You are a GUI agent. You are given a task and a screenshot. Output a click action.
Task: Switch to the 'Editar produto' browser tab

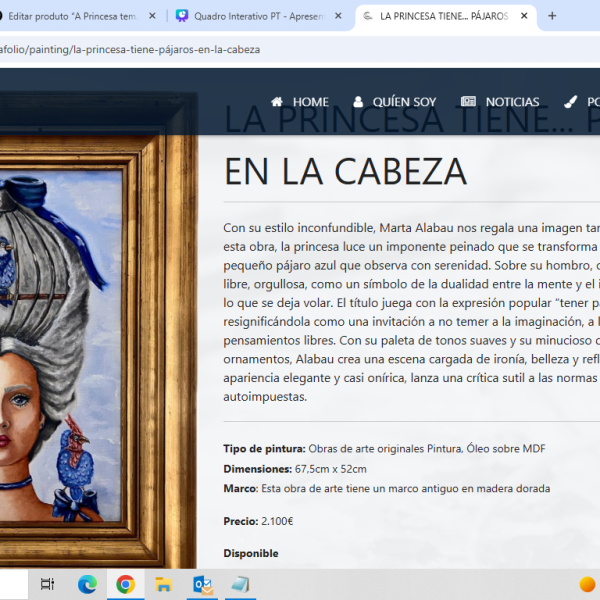coord(73,16)
